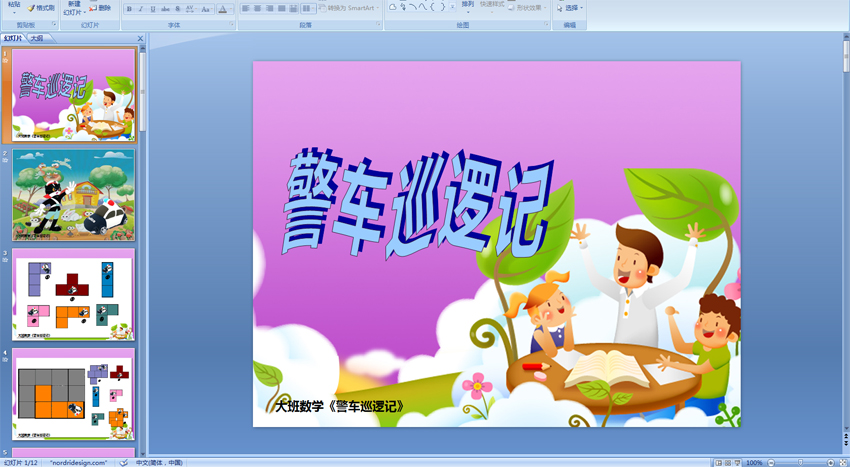Open character spacing options
This screenshot has height=467, width=850.
coord(190,9)
